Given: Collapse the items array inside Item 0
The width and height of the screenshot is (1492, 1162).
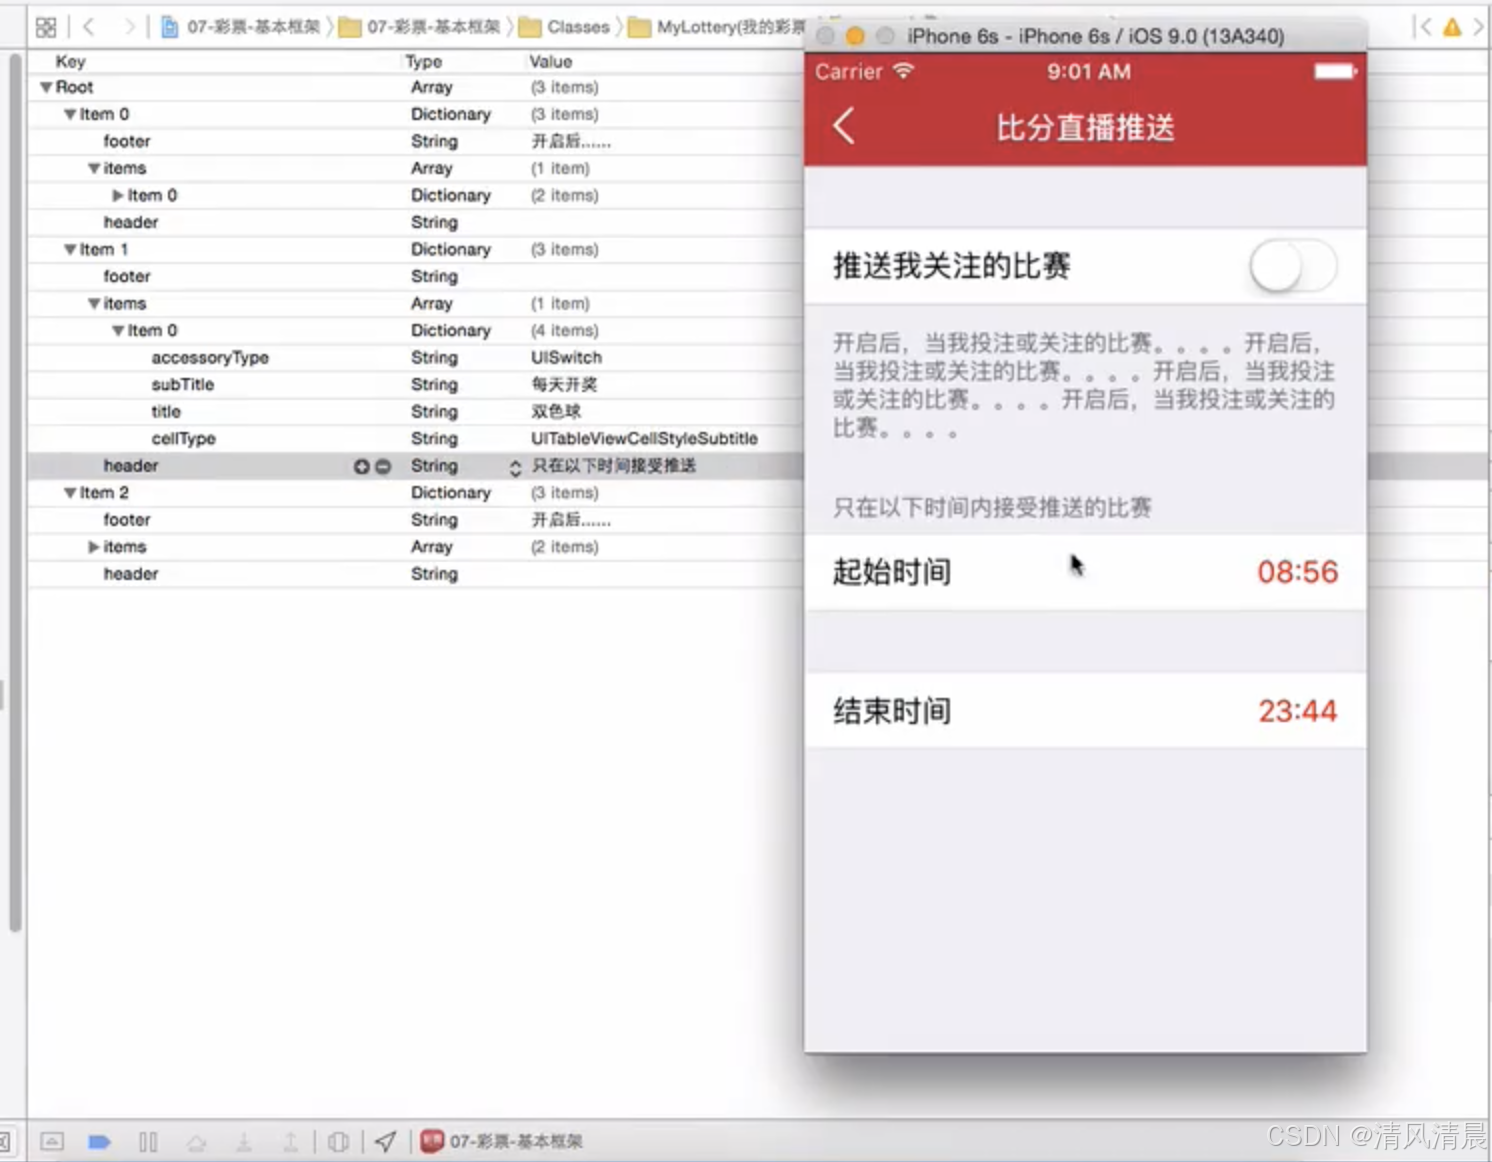Looking at the screenshot, I should (x=94, y=168).
